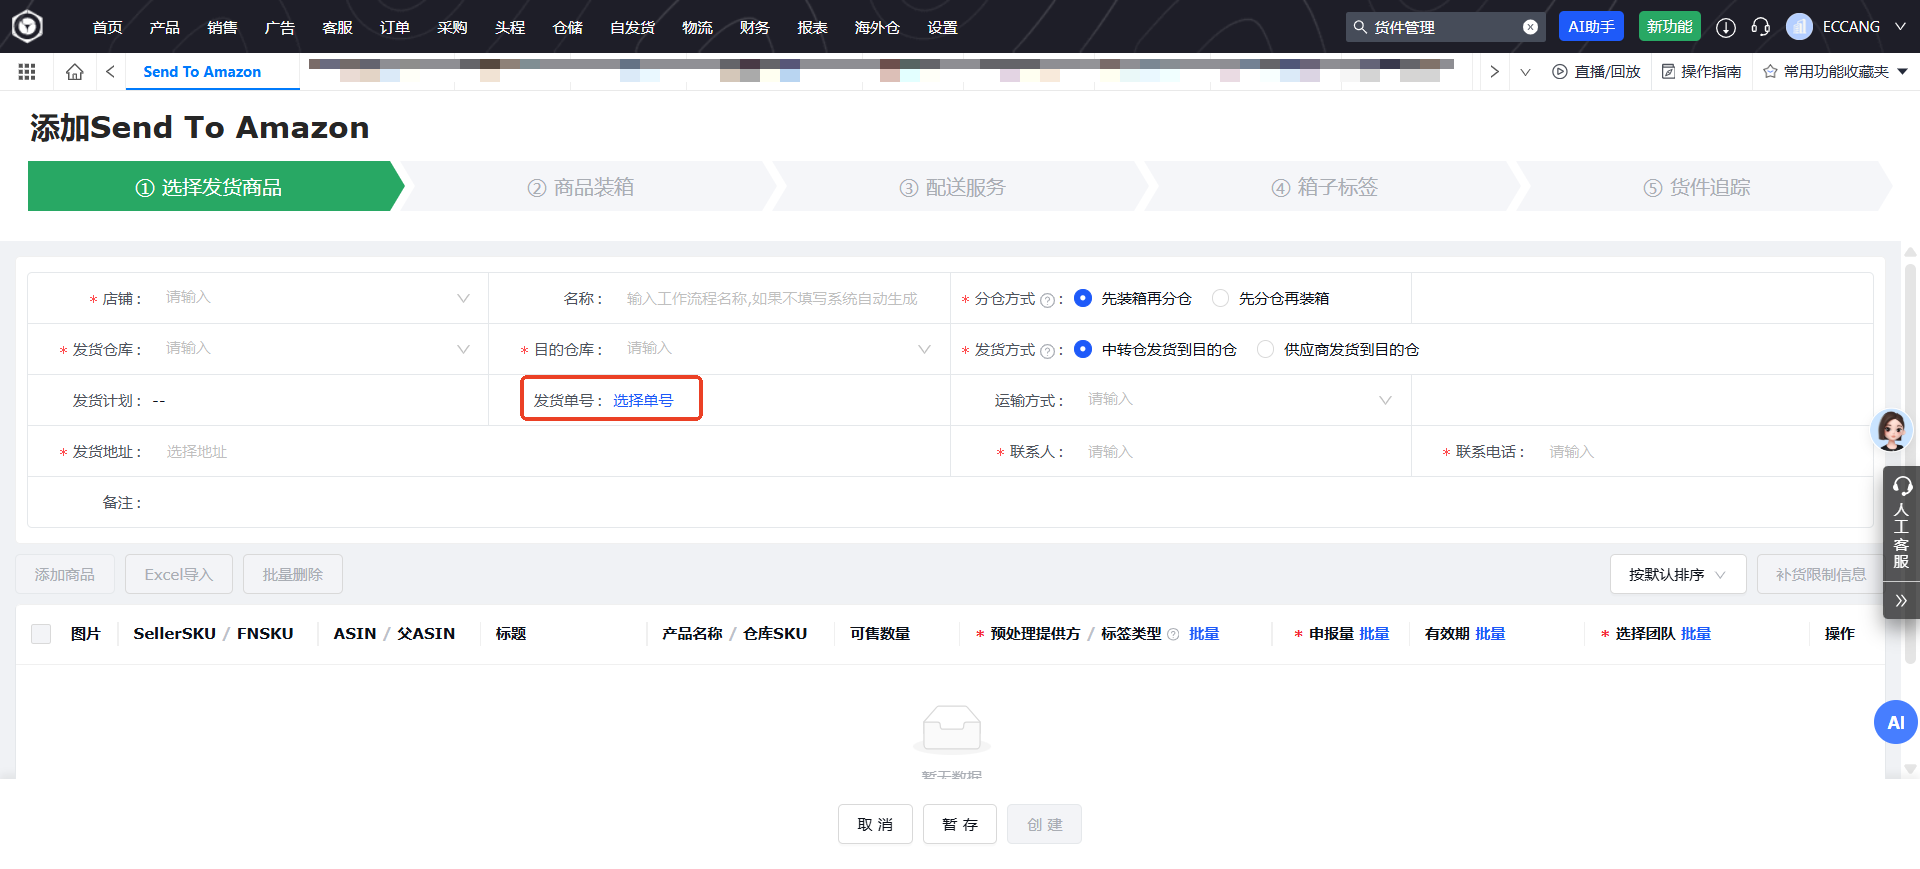Click the 暂存 button

[960, 824]
